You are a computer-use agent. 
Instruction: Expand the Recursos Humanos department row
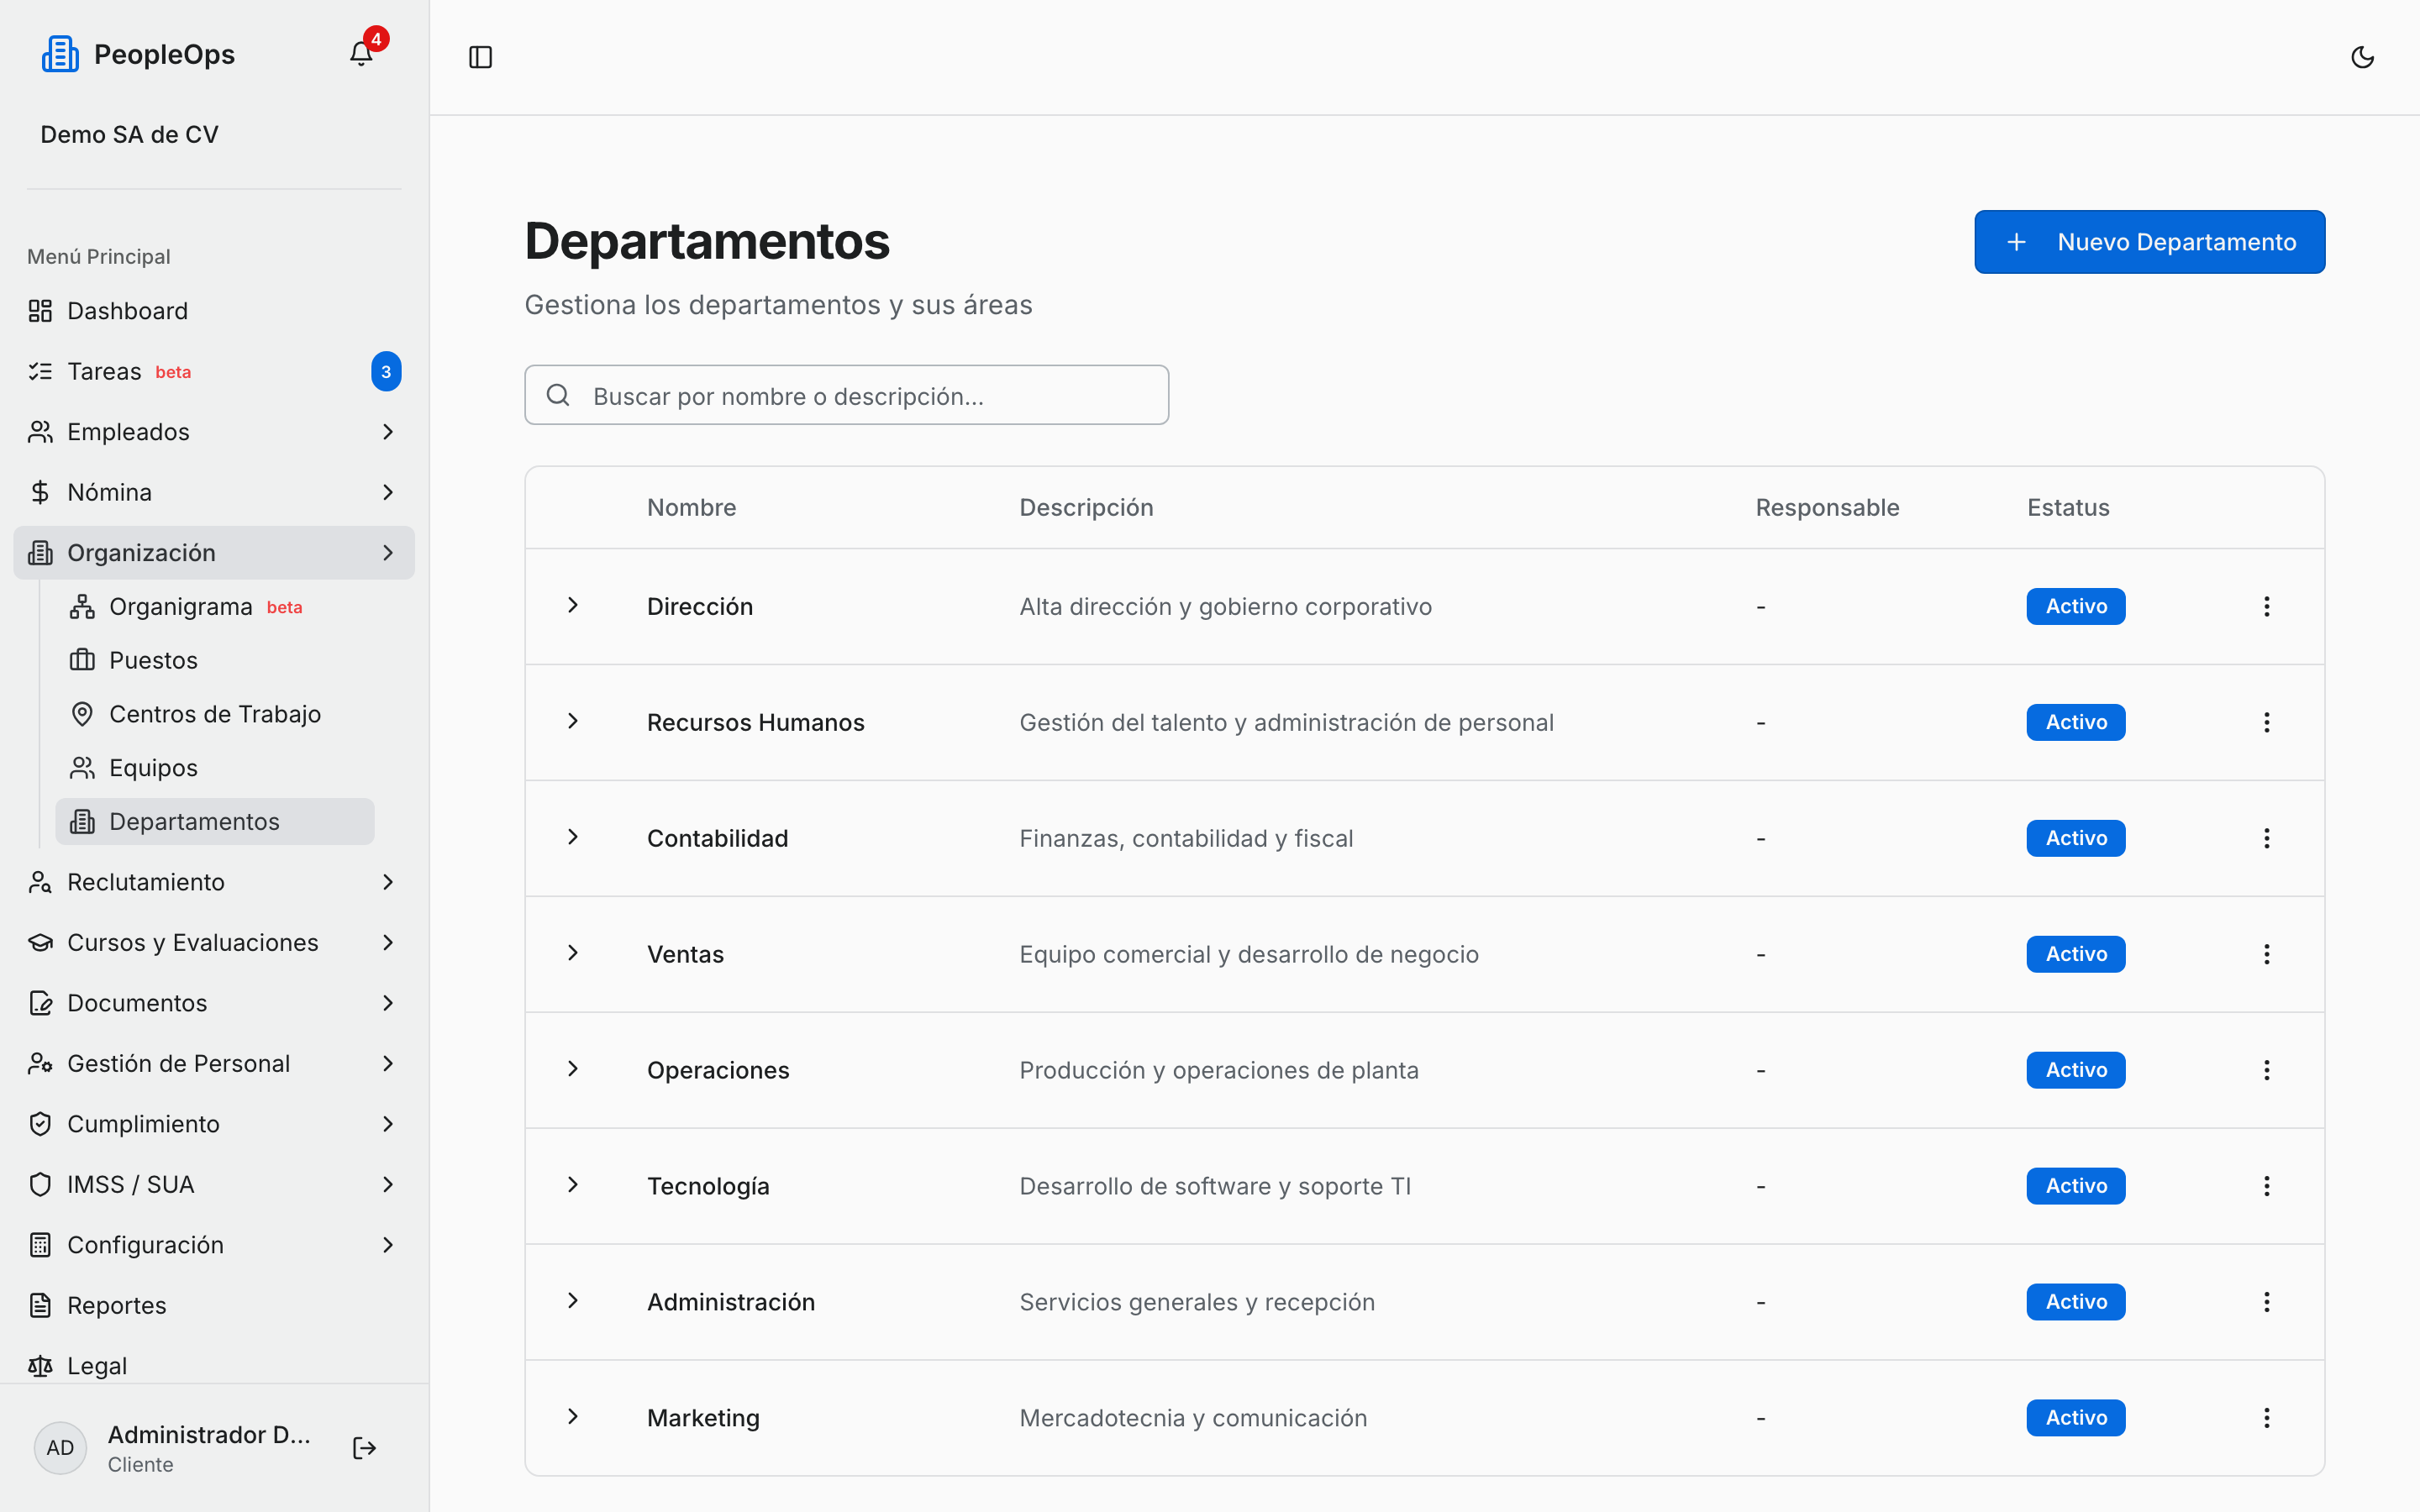573,721
